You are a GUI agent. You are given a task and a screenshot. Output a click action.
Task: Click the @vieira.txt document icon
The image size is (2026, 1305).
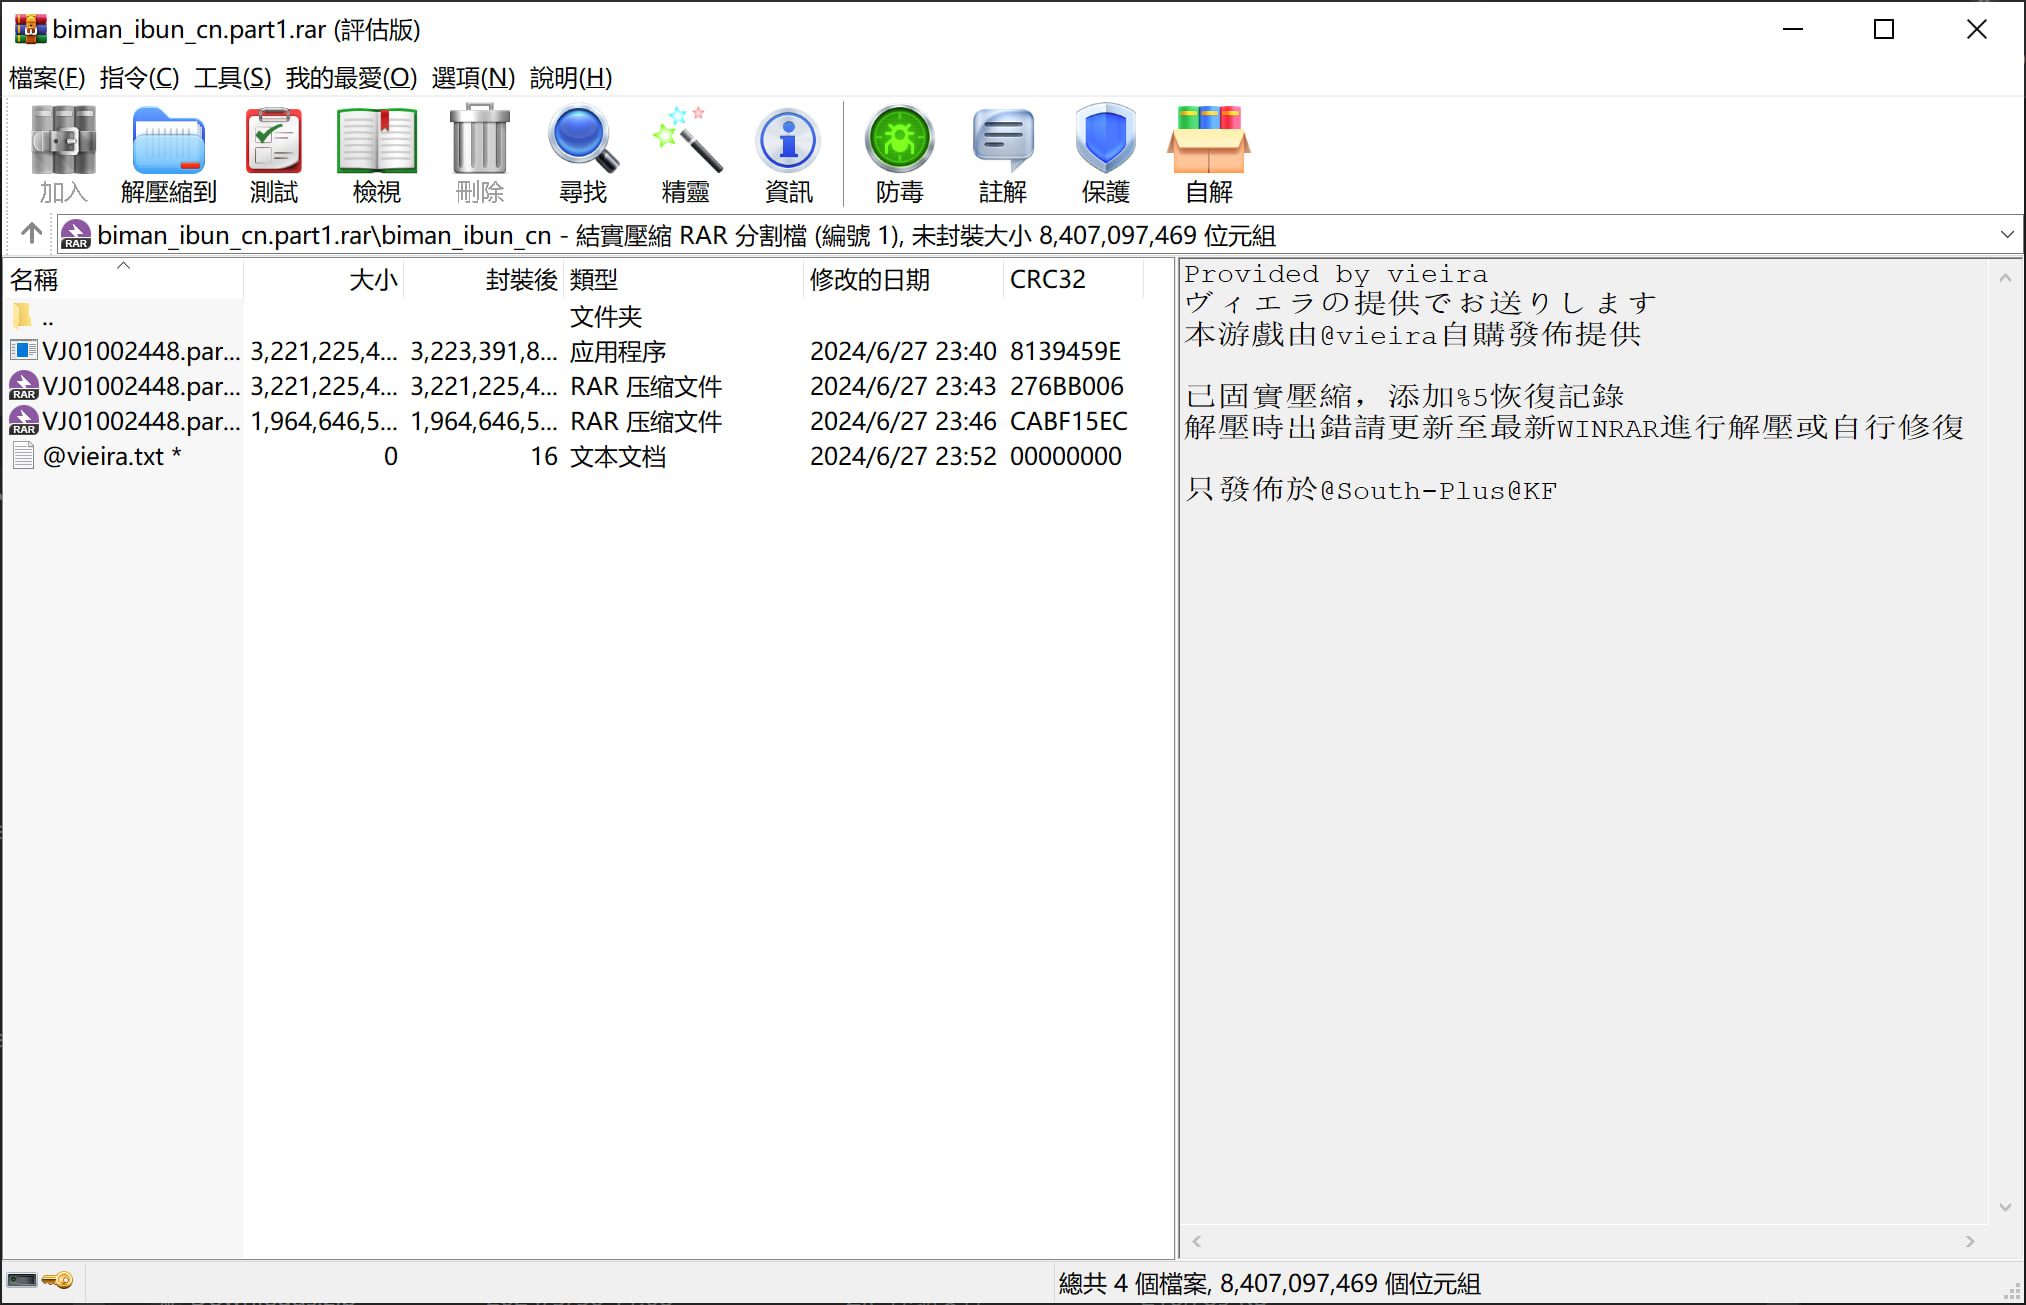click(x=23, y=456)
